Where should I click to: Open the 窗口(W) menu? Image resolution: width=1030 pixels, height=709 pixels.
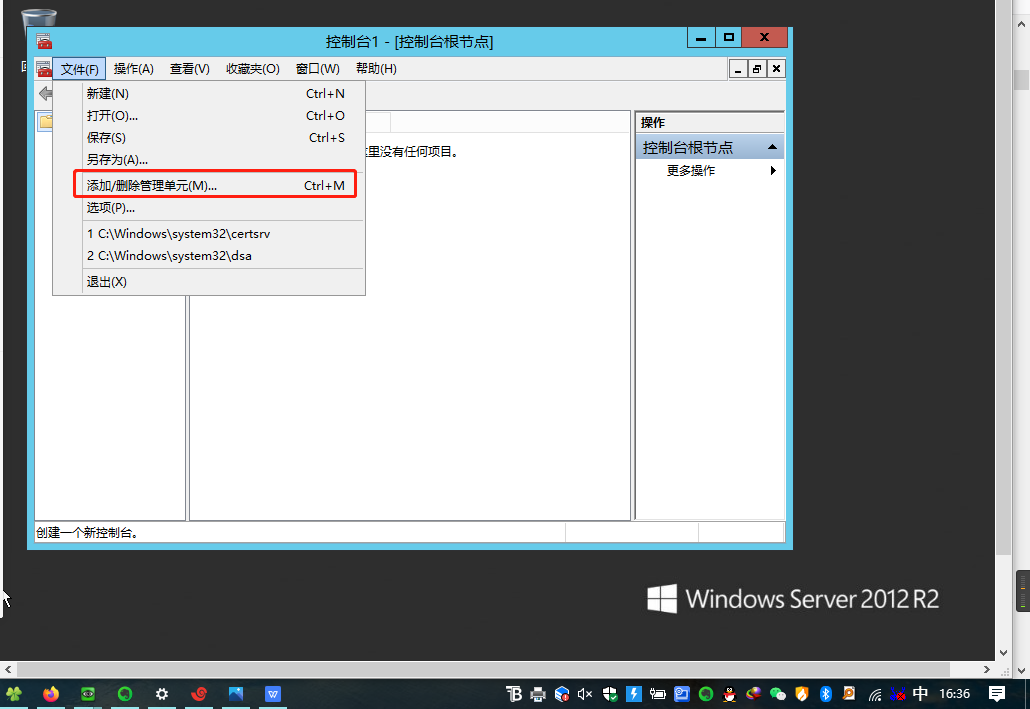pyautogui.click(x=317, y=69)
